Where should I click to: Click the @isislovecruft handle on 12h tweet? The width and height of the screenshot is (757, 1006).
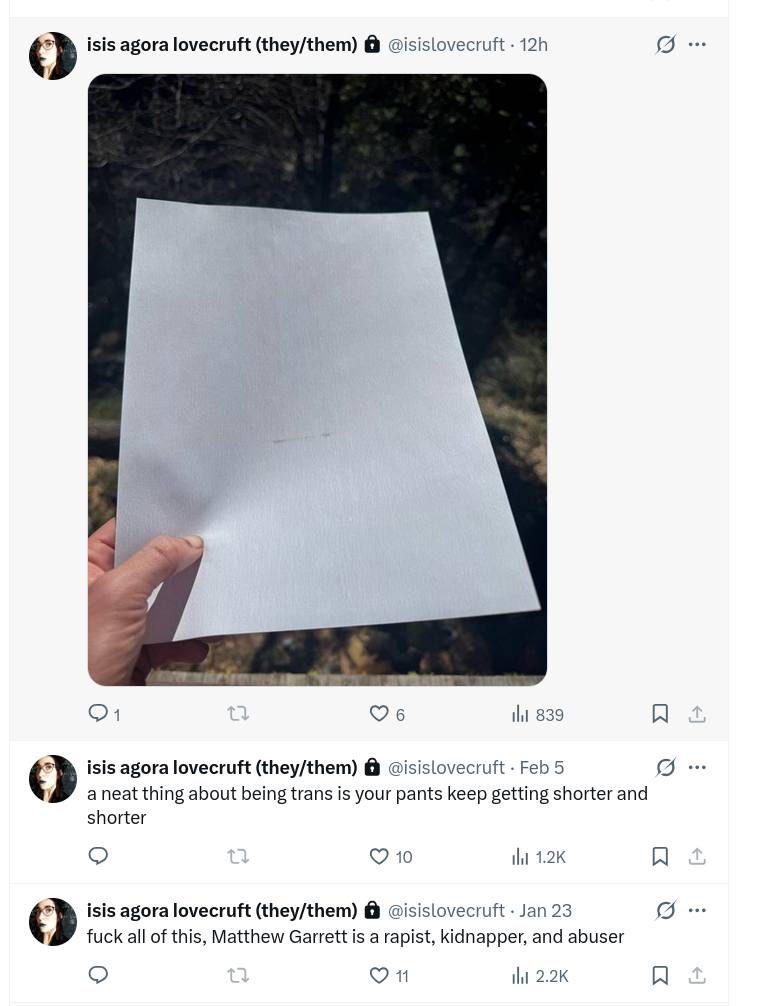pos(446,44)
